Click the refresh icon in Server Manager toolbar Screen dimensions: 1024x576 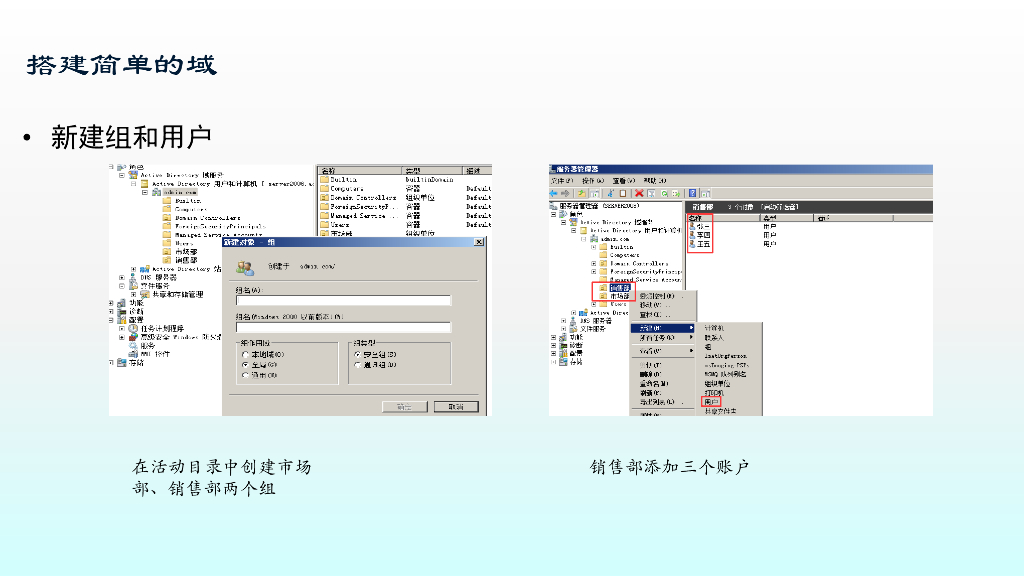point(663,193)
